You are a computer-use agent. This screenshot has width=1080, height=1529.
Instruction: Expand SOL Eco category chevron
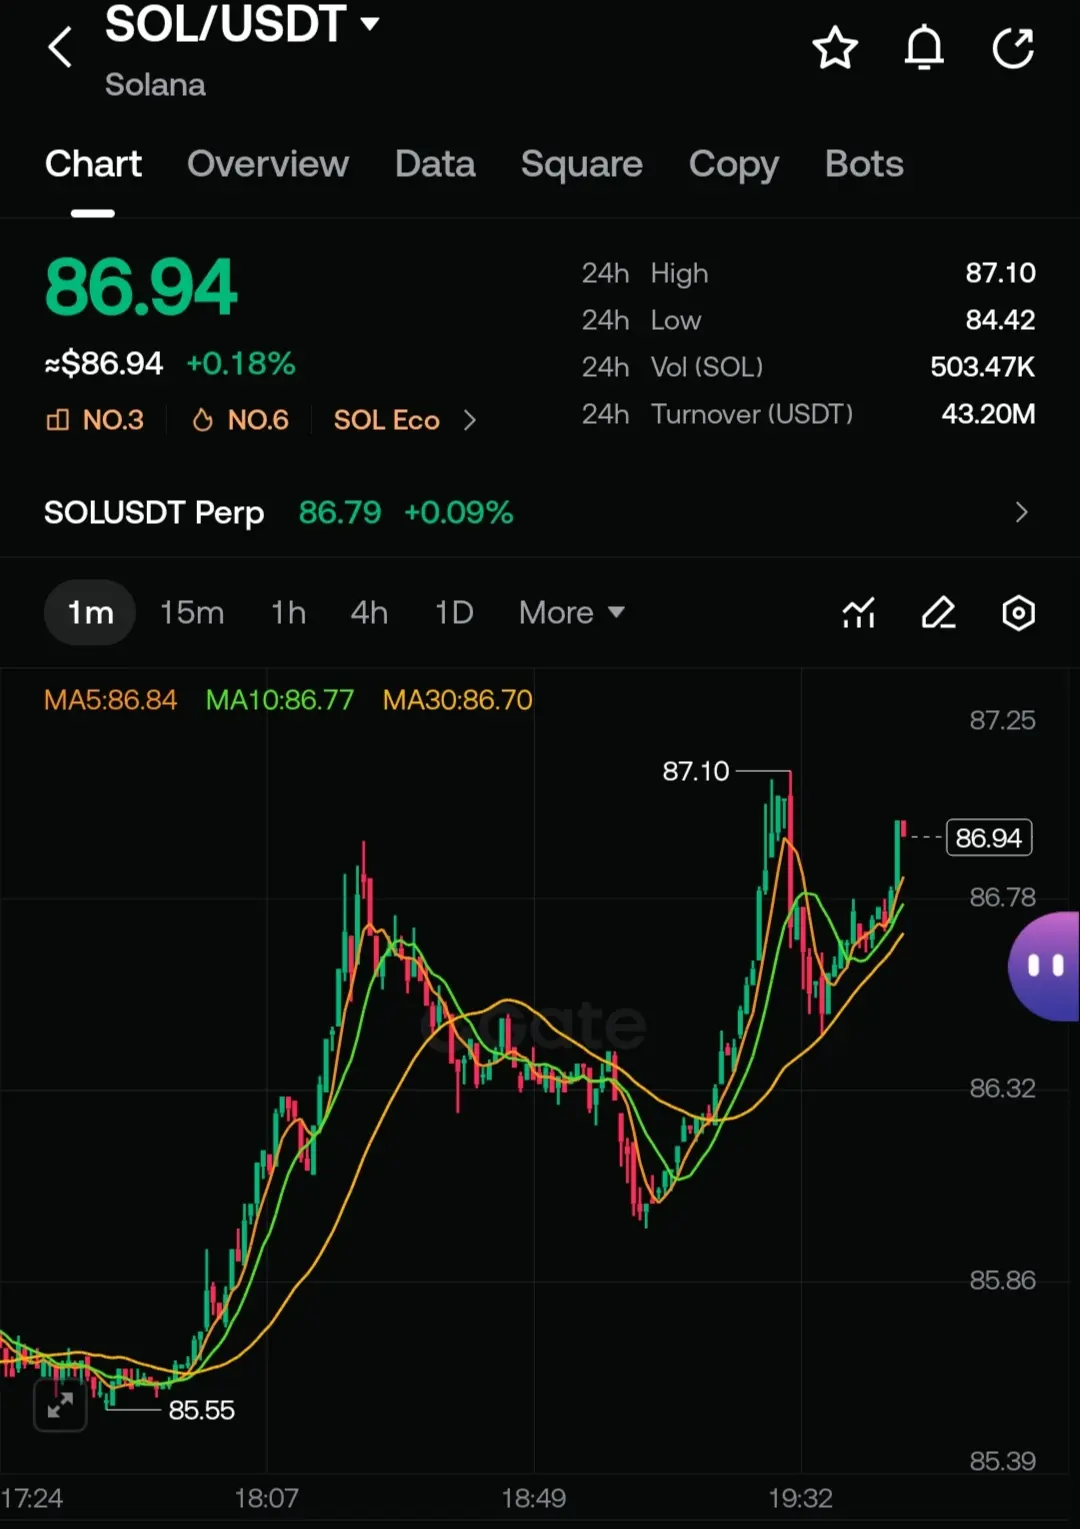pos(470,420)
